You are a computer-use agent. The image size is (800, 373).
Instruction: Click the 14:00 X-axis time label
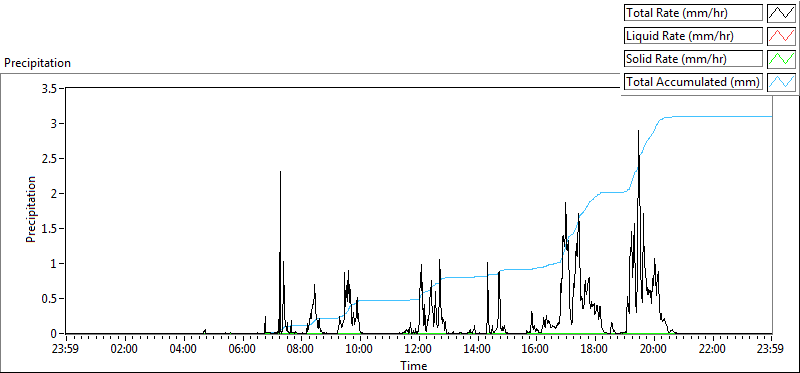point(478,350)
